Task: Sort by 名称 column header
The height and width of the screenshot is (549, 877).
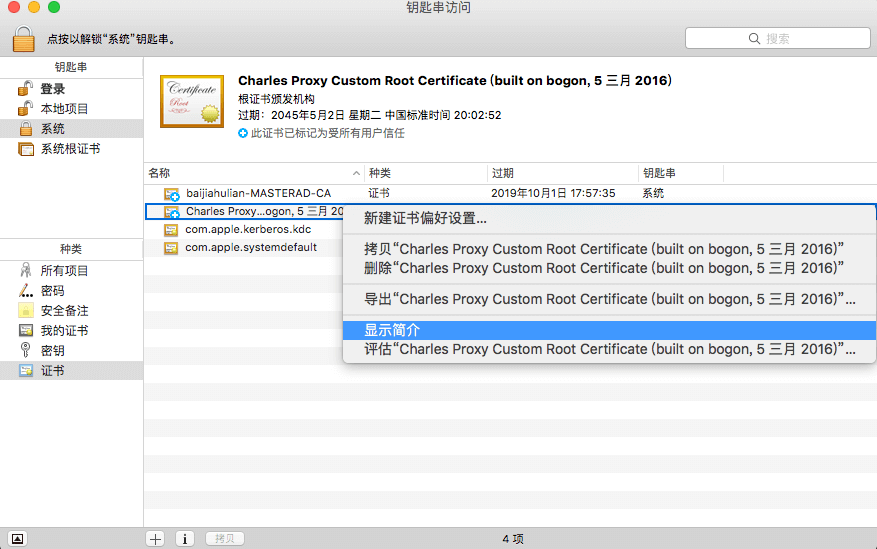Action: [254, 173]
